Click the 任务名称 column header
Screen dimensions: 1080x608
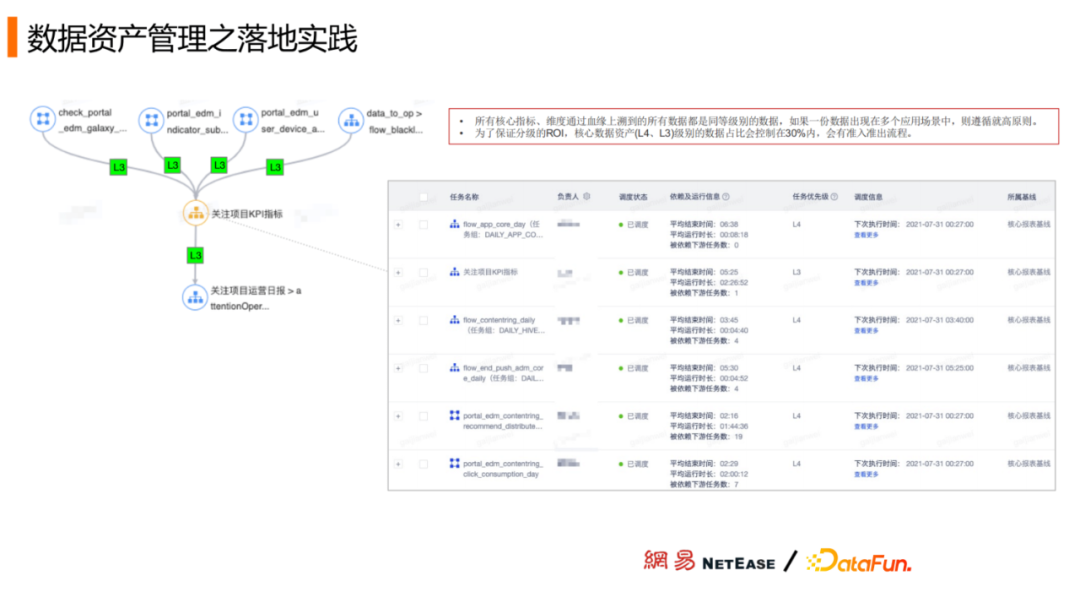tap(464, 197)
